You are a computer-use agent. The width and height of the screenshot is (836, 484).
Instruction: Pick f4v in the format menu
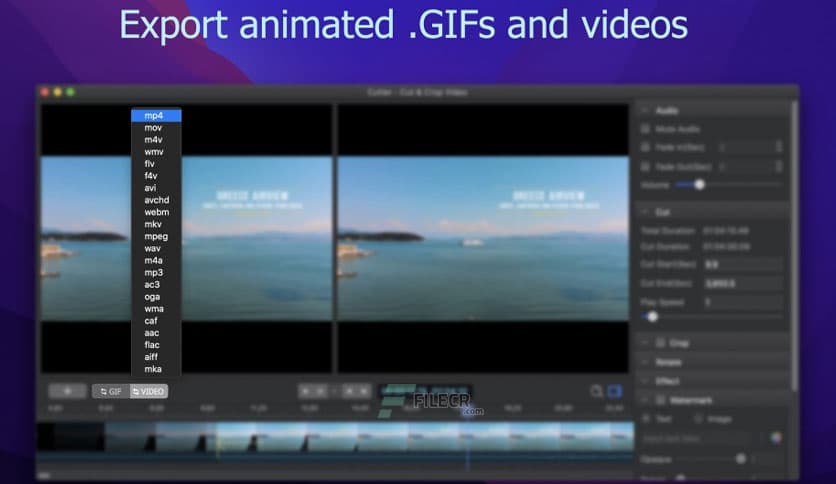coord(156,176)
